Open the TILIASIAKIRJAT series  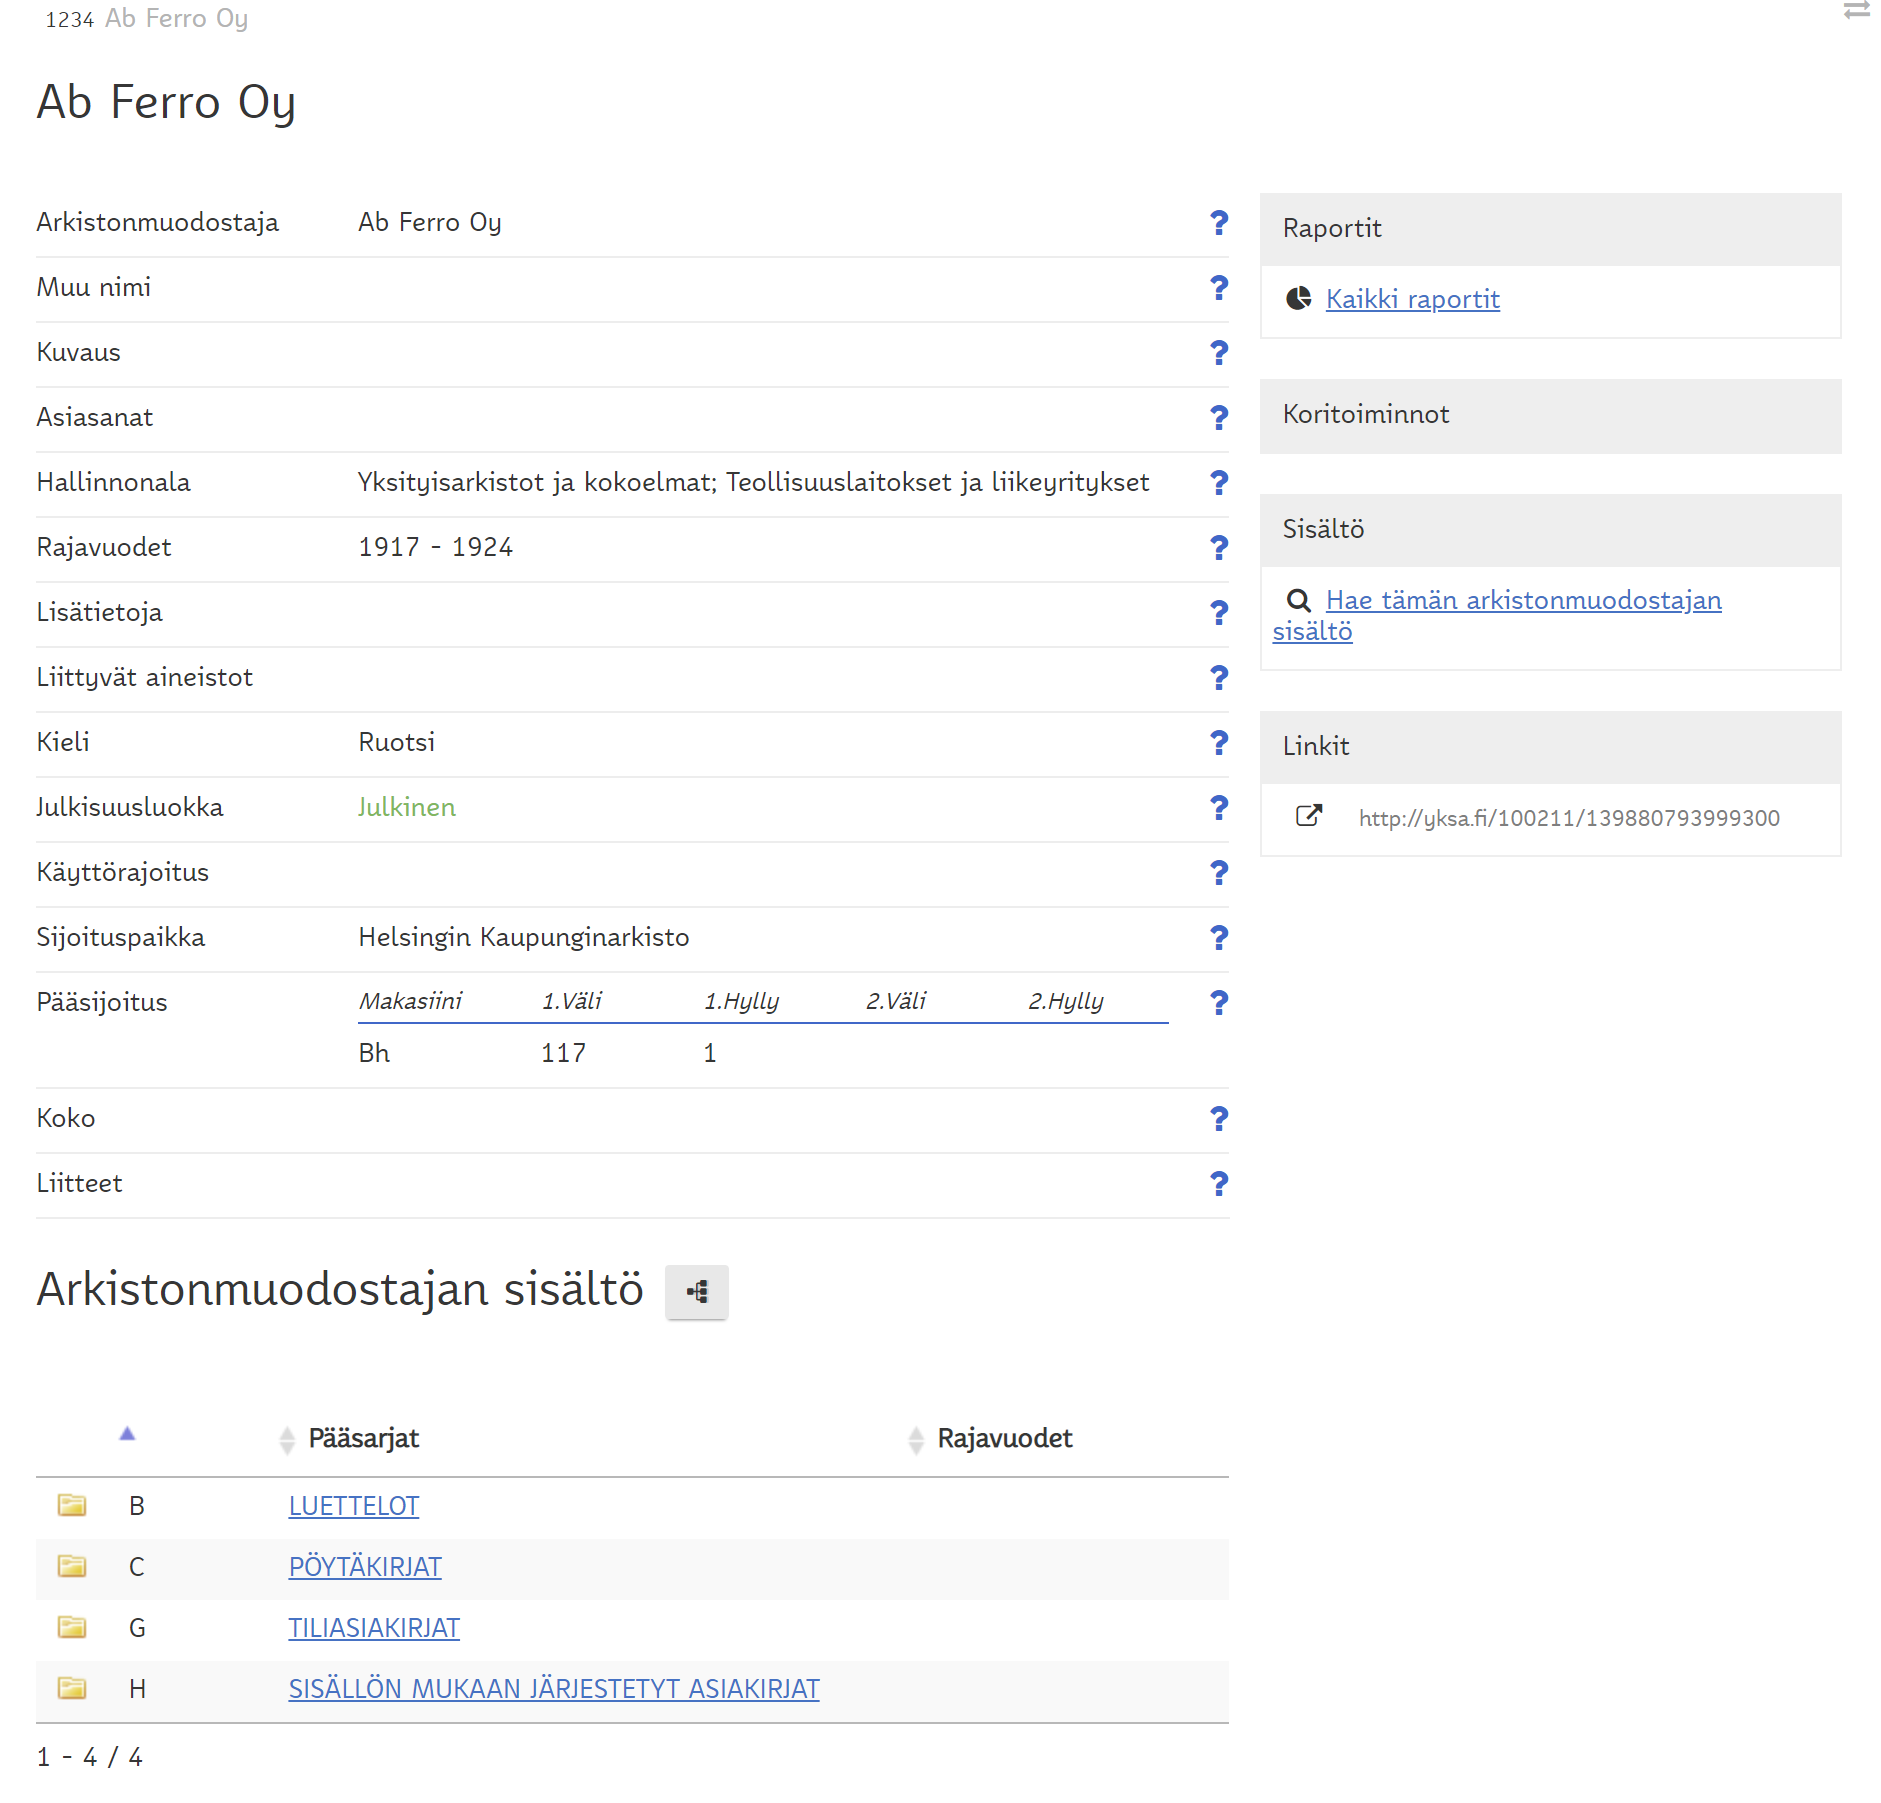374,1628
